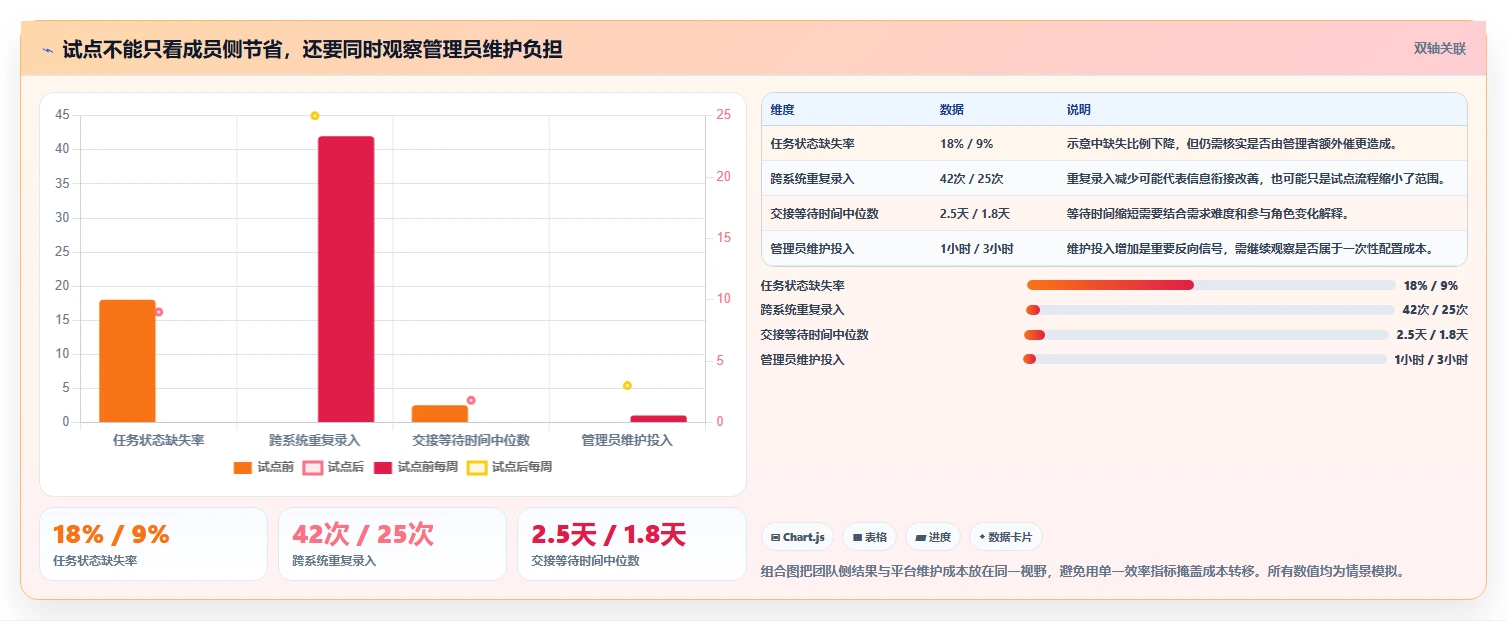This screenshot has width=1507, height=621.
Task: Click the footer note beginning 组合图把团队侧结果
Action: [1082, 572]
